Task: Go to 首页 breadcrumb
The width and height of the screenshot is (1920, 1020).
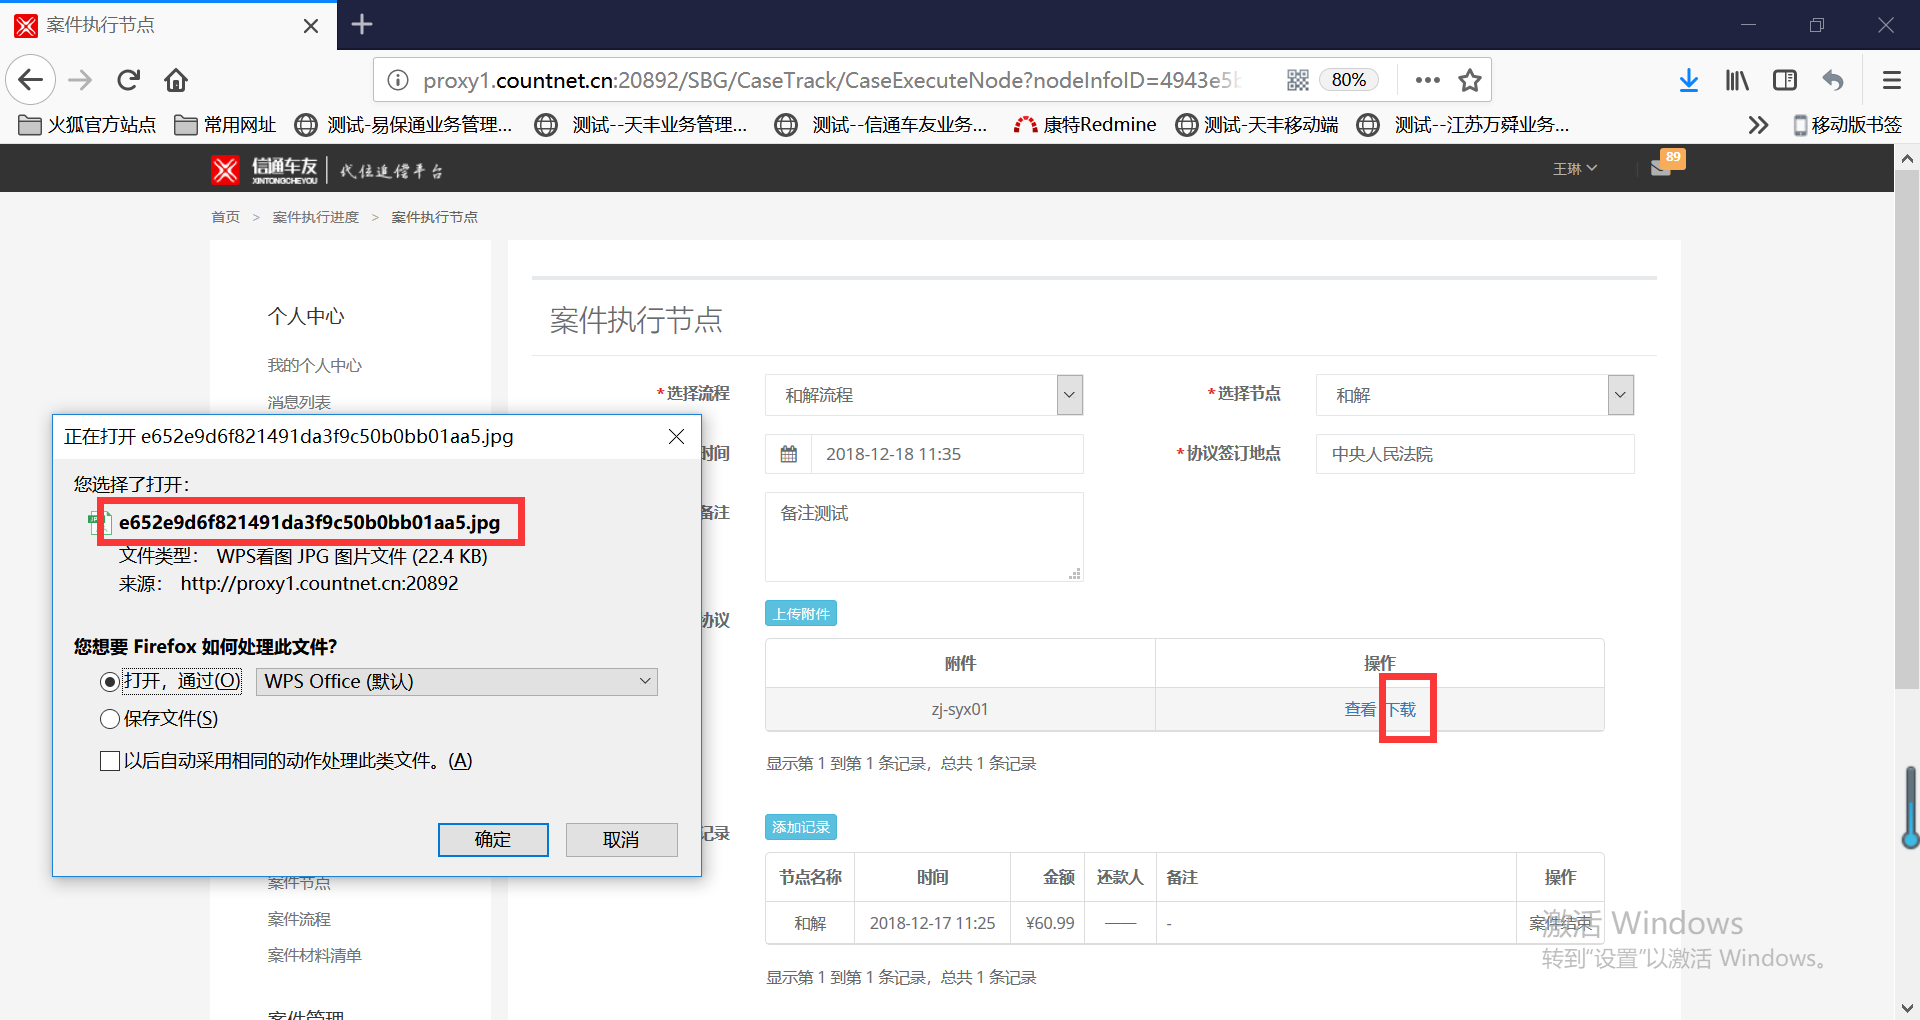Action: click(226, 217)
